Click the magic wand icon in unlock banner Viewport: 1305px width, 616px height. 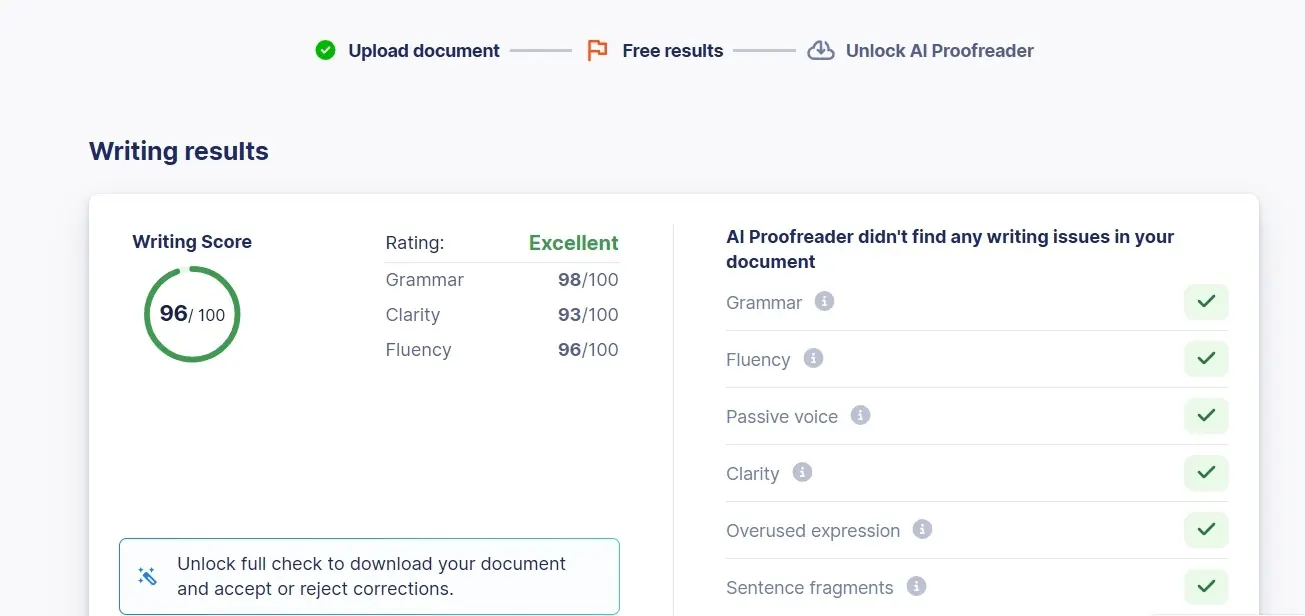tap(147, 577)
